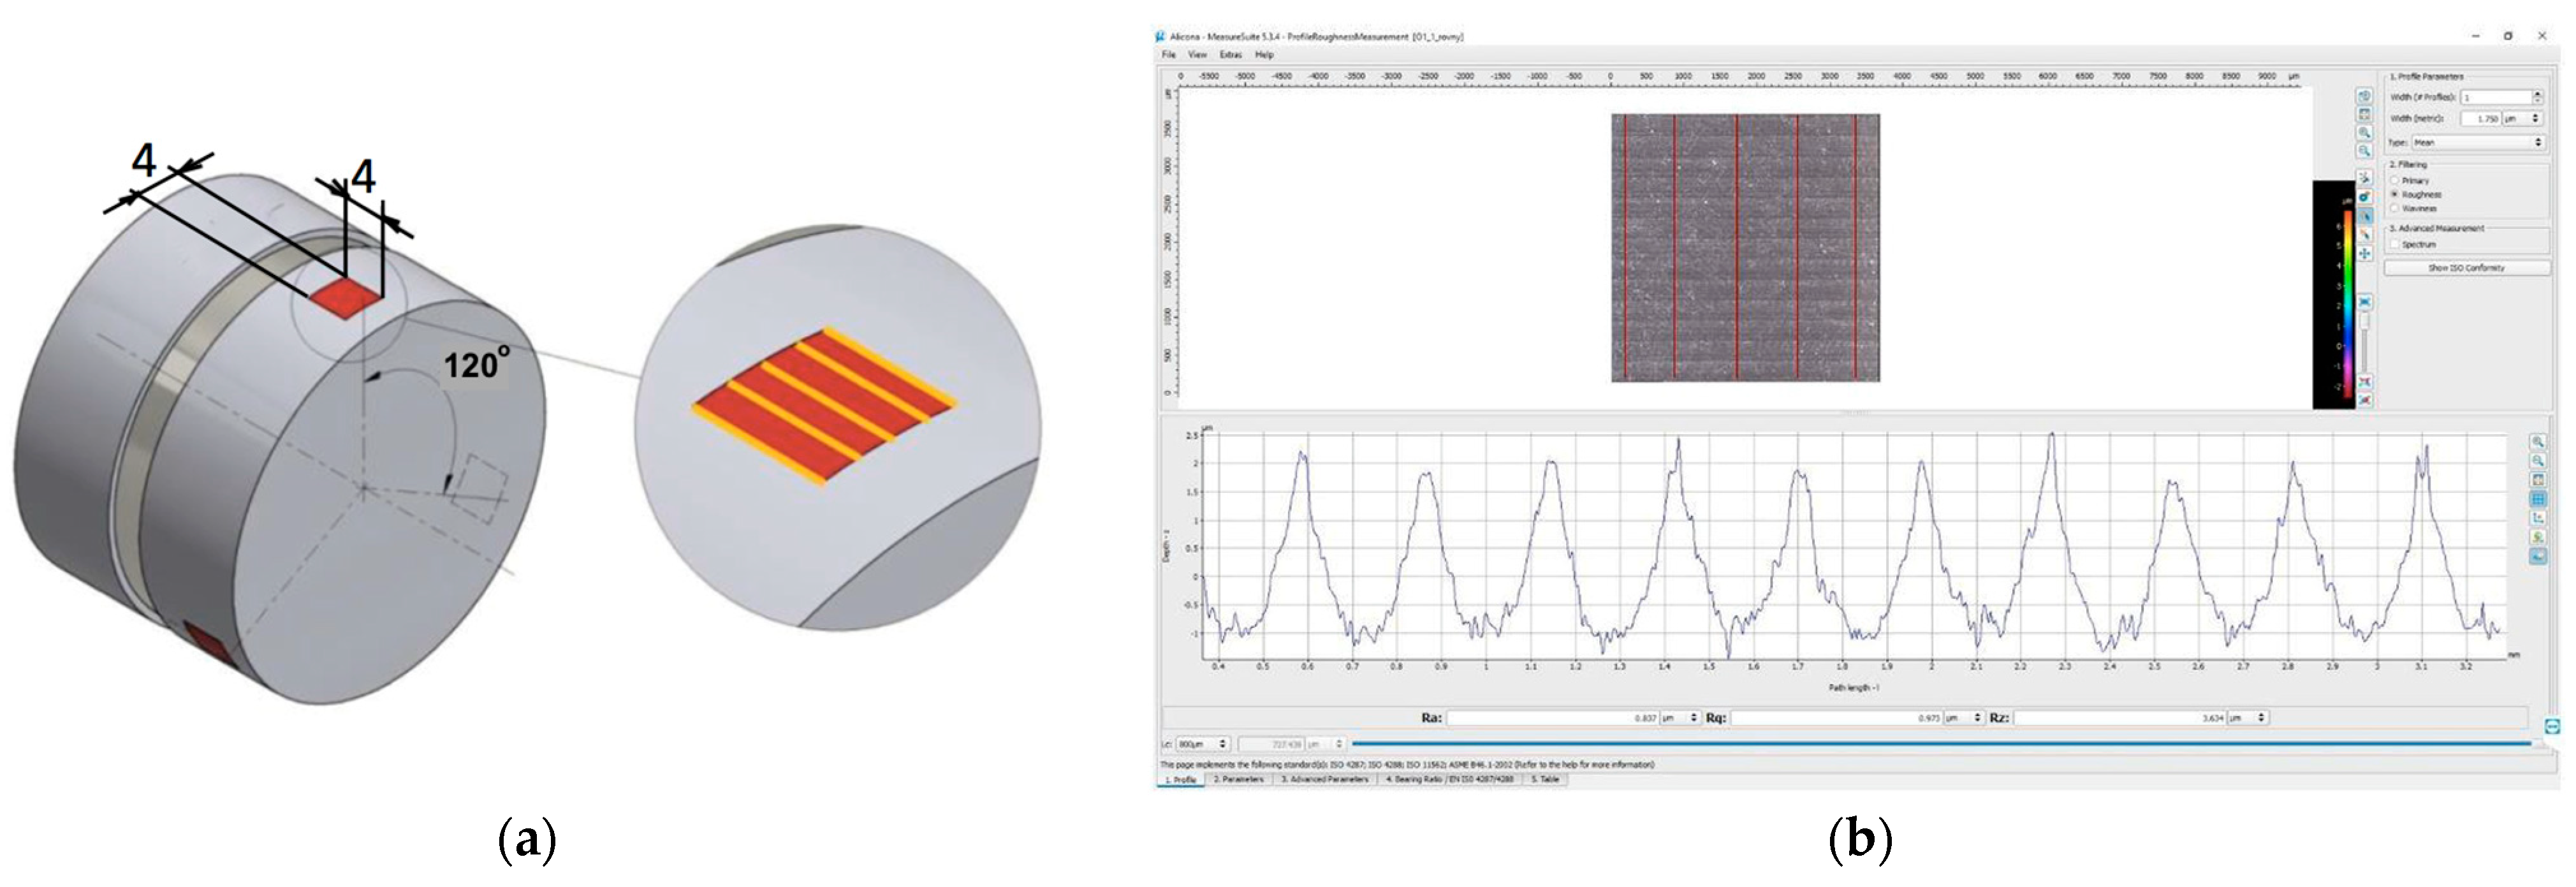Click the Show ISO Conformity button
Screen dimensions: 2576x887
2466,268
